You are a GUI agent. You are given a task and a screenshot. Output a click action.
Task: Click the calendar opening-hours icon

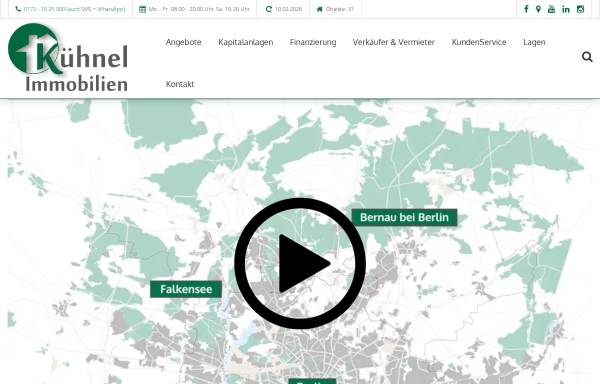pyautogui.click(x=142, y=9)
